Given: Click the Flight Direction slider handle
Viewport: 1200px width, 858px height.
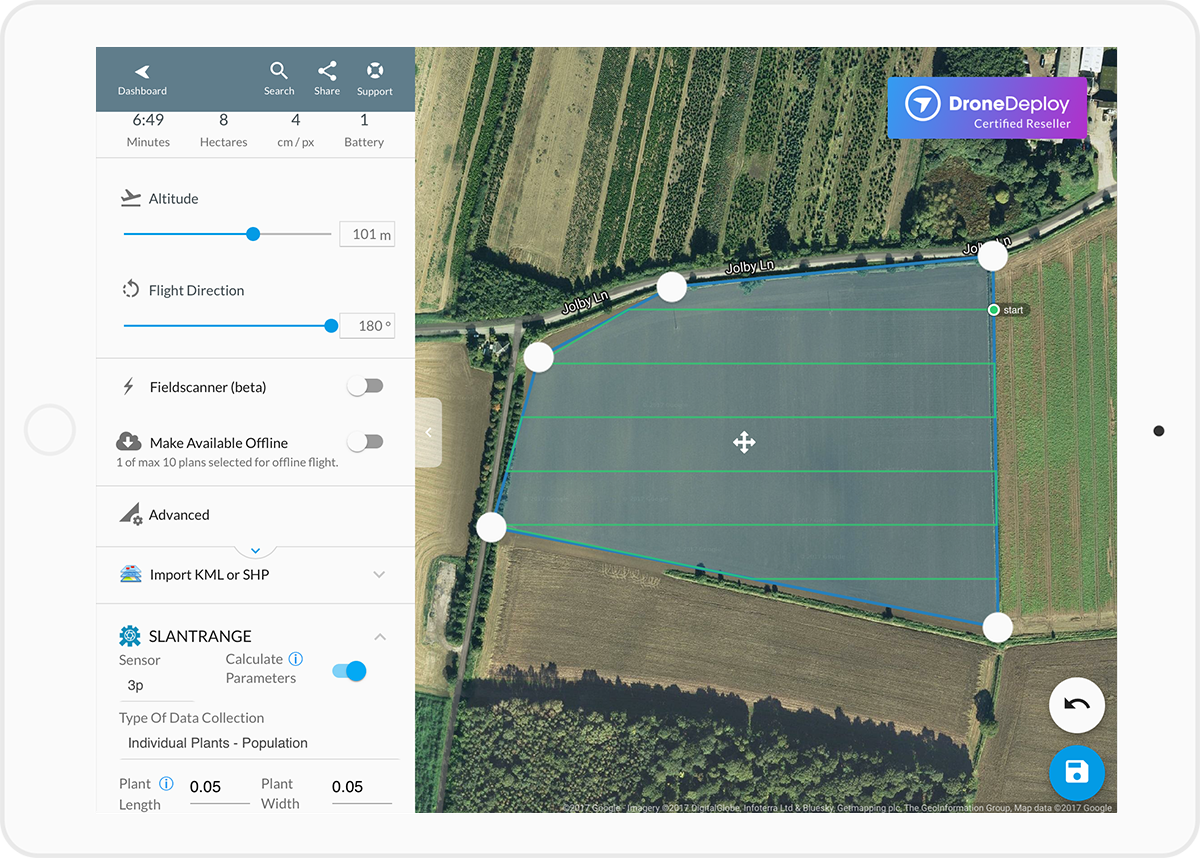Looking at the screenshot, I should (x=331, y=326).
